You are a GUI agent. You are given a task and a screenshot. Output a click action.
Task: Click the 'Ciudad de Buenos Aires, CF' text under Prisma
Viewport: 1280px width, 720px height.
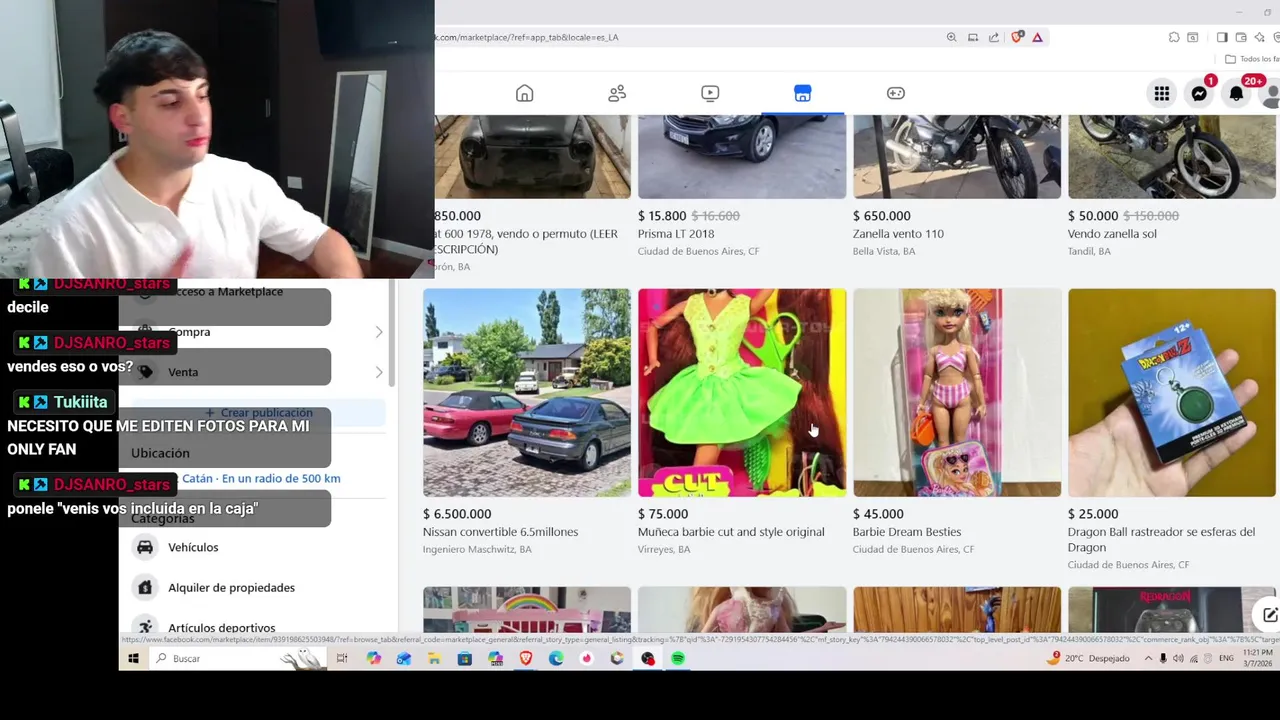pyautogui.click(x=698, y=251)
